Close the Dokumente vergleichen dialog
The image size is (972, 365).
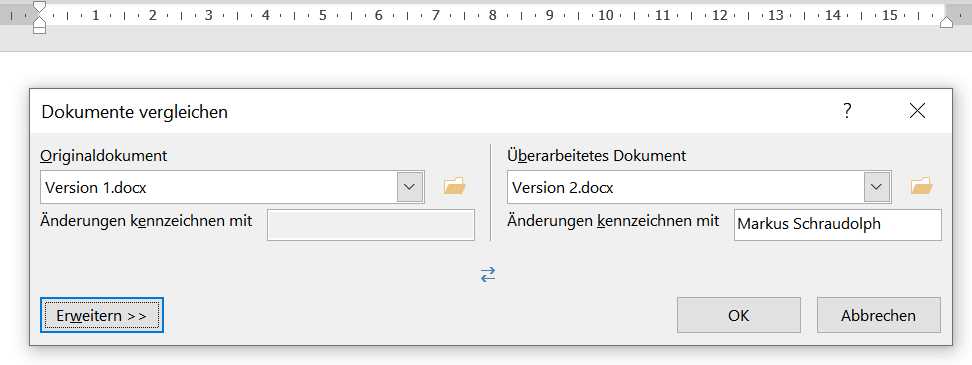917,112
